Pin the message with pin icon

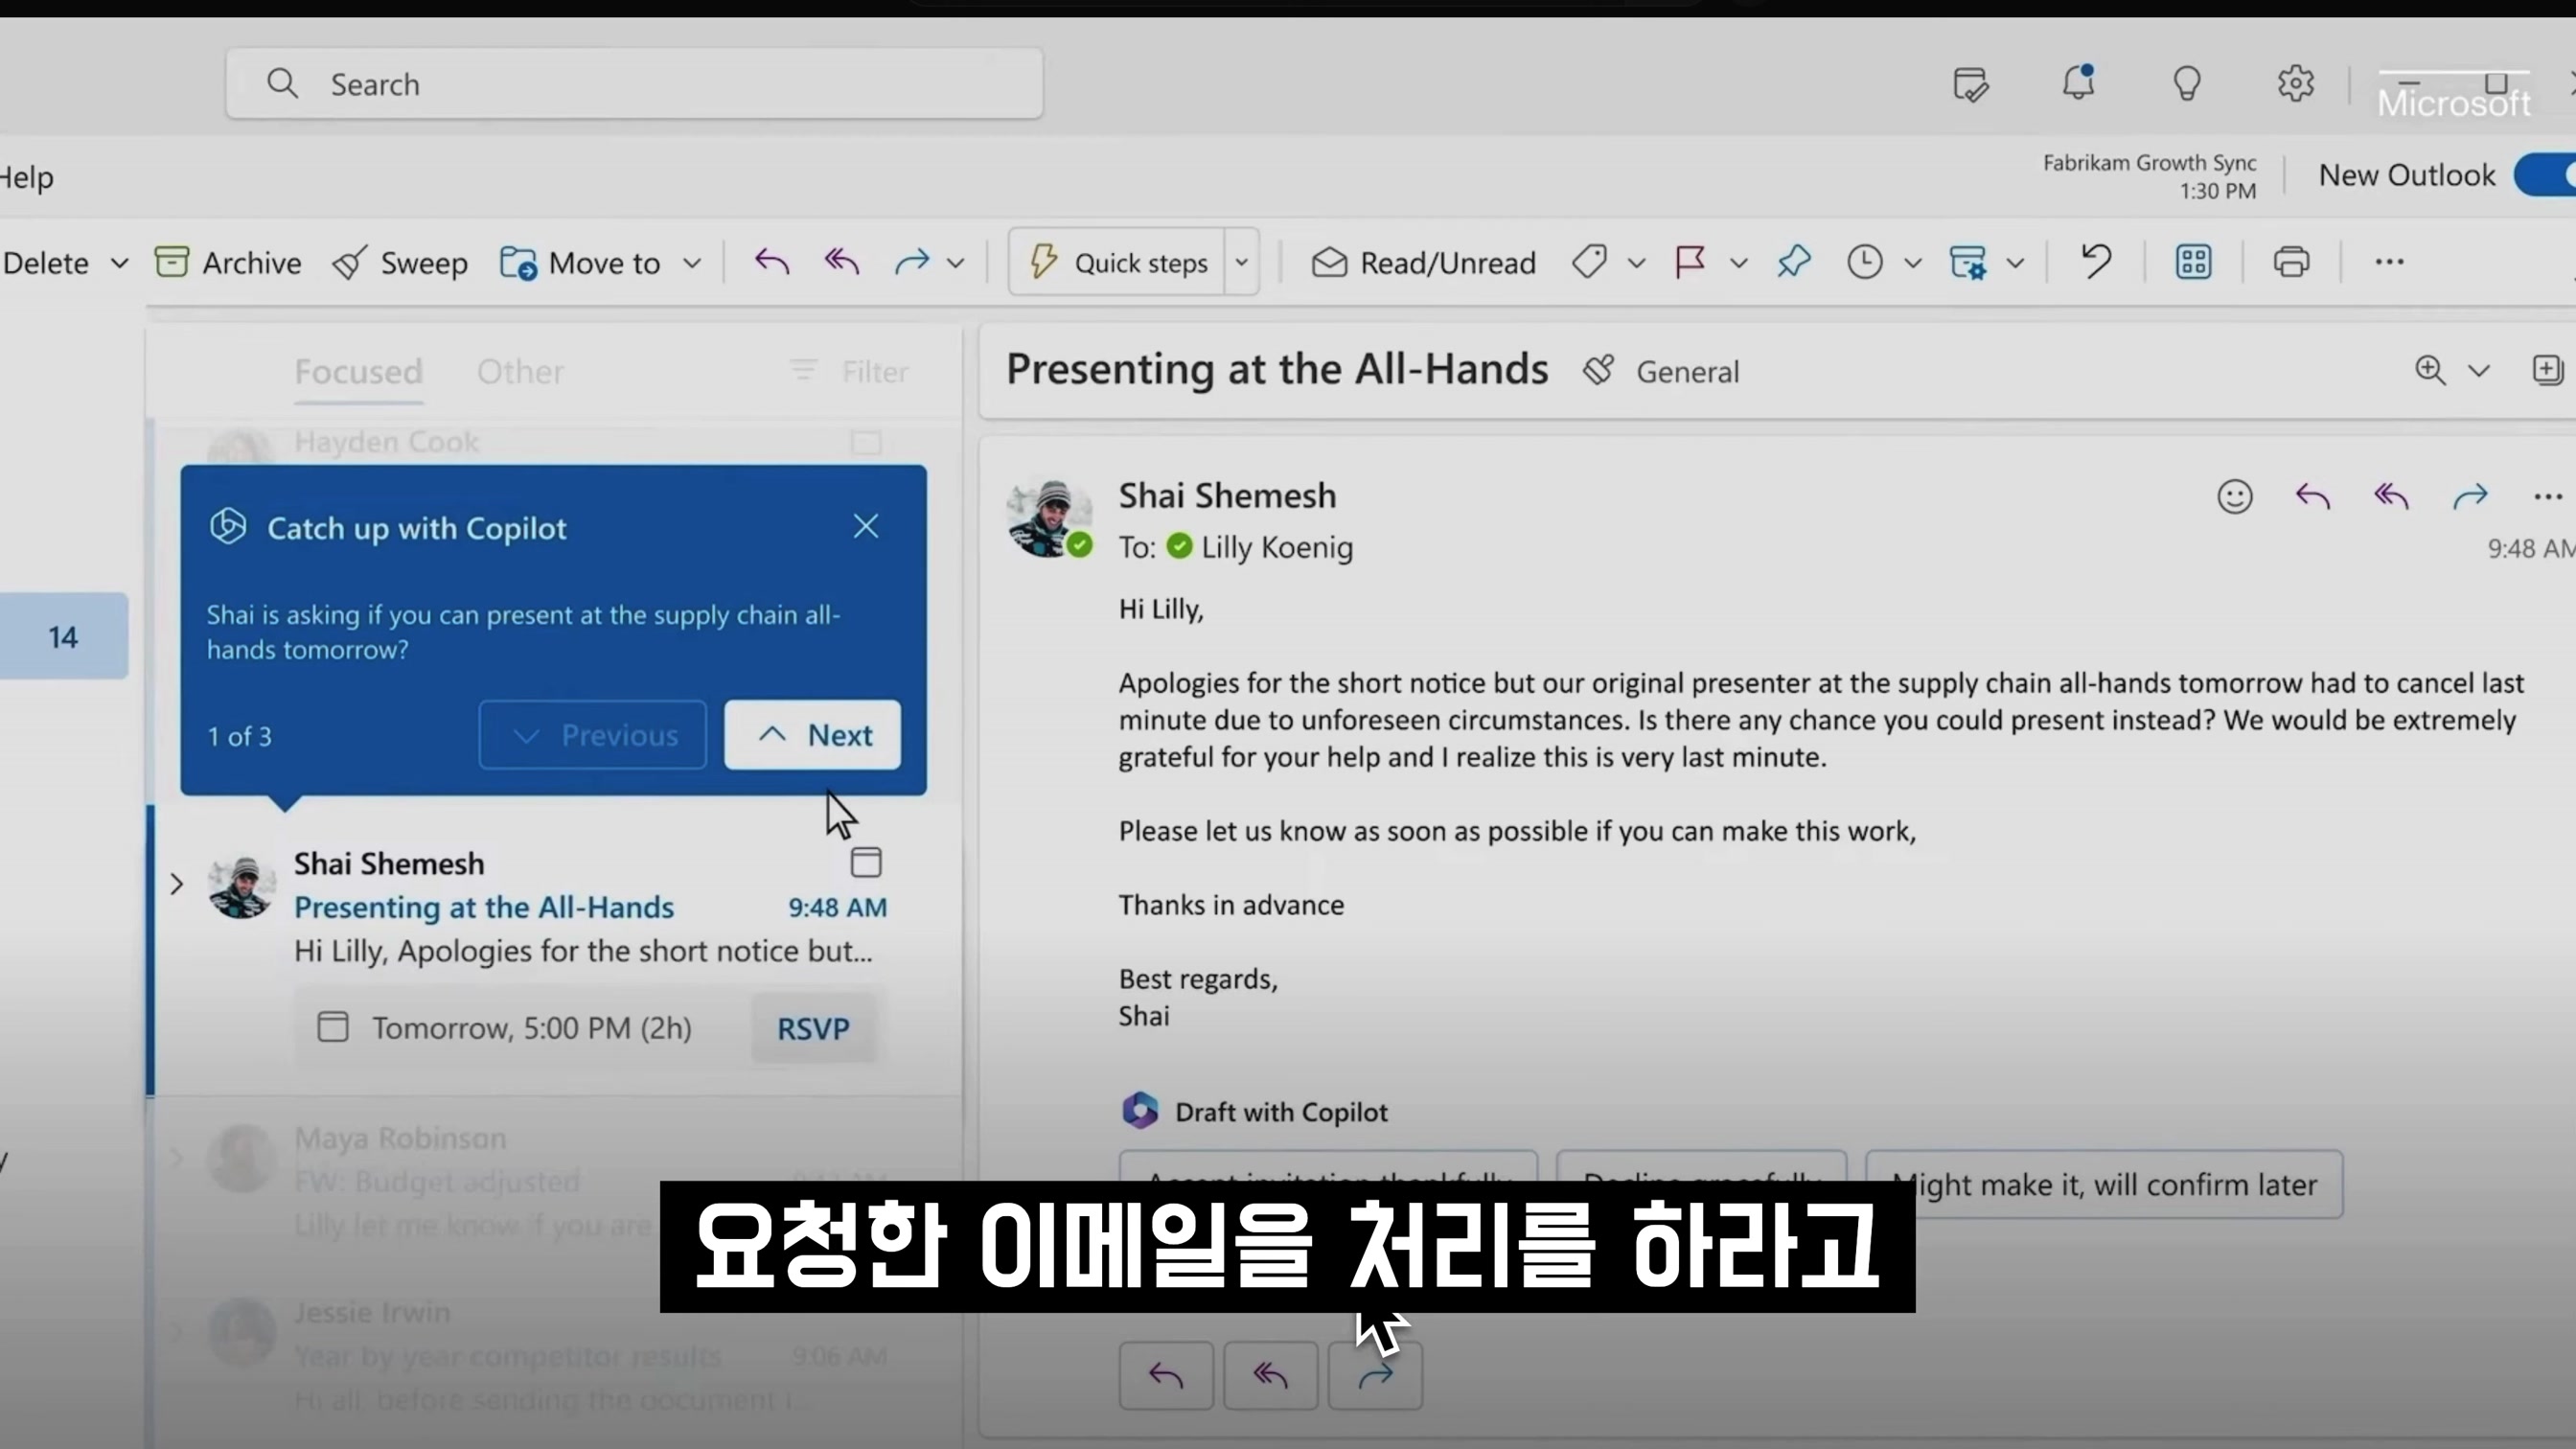(1794, 262)
